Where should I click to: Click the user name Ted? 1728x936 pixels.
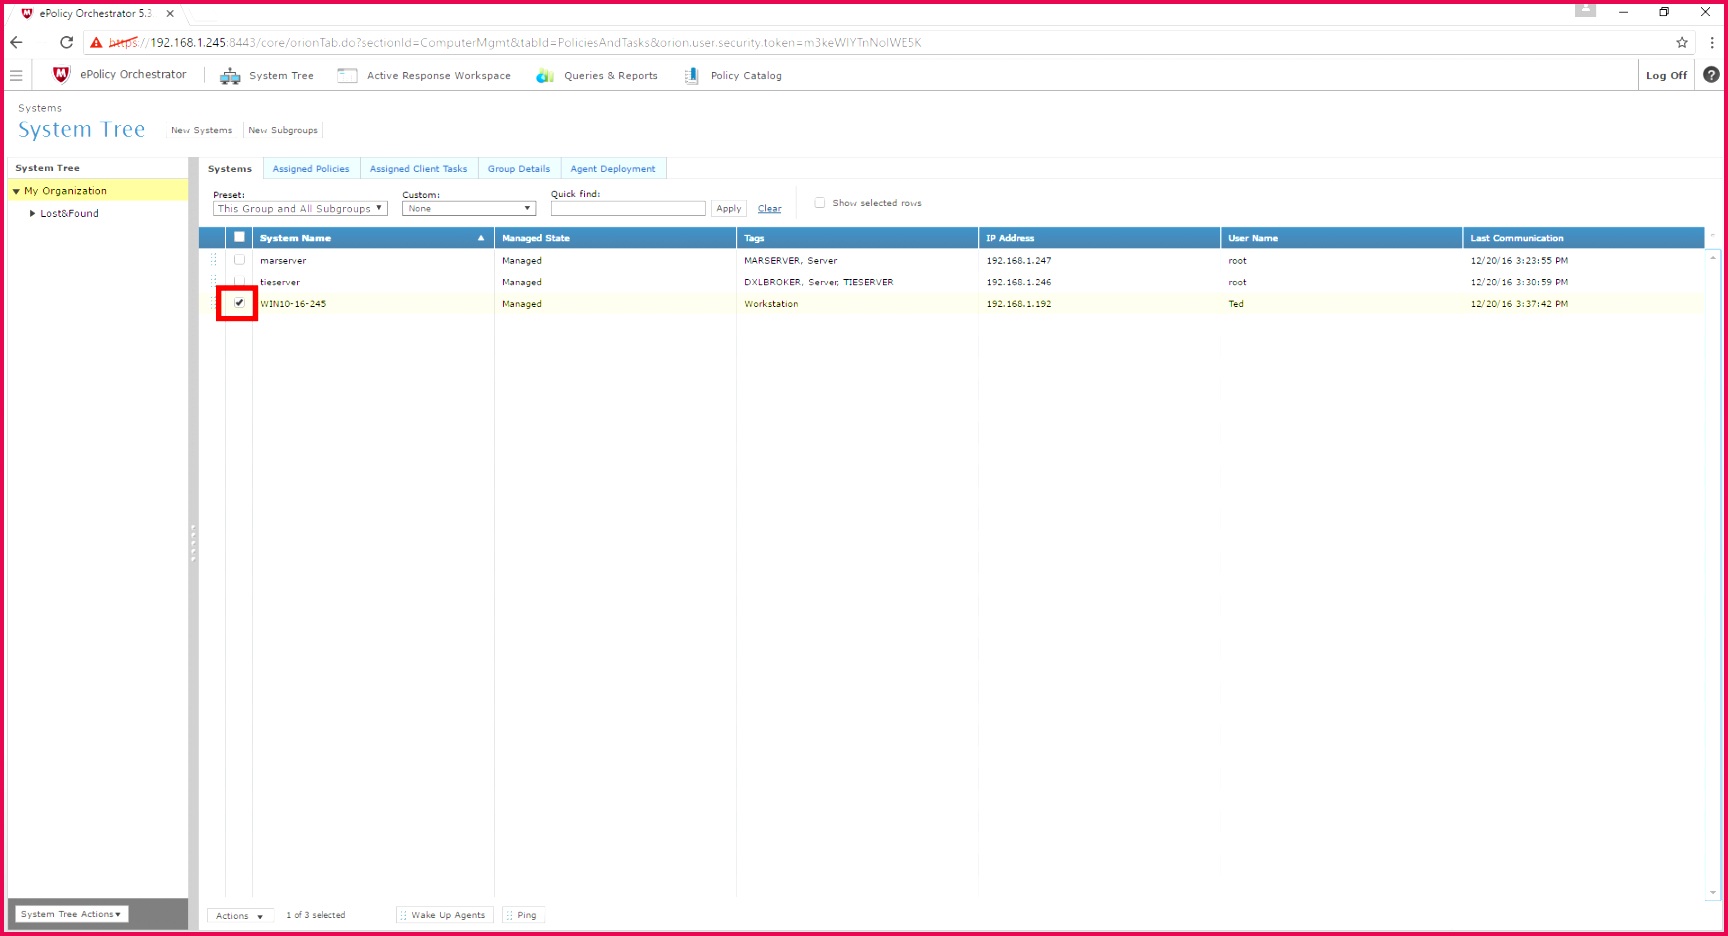click(1236, 304)
